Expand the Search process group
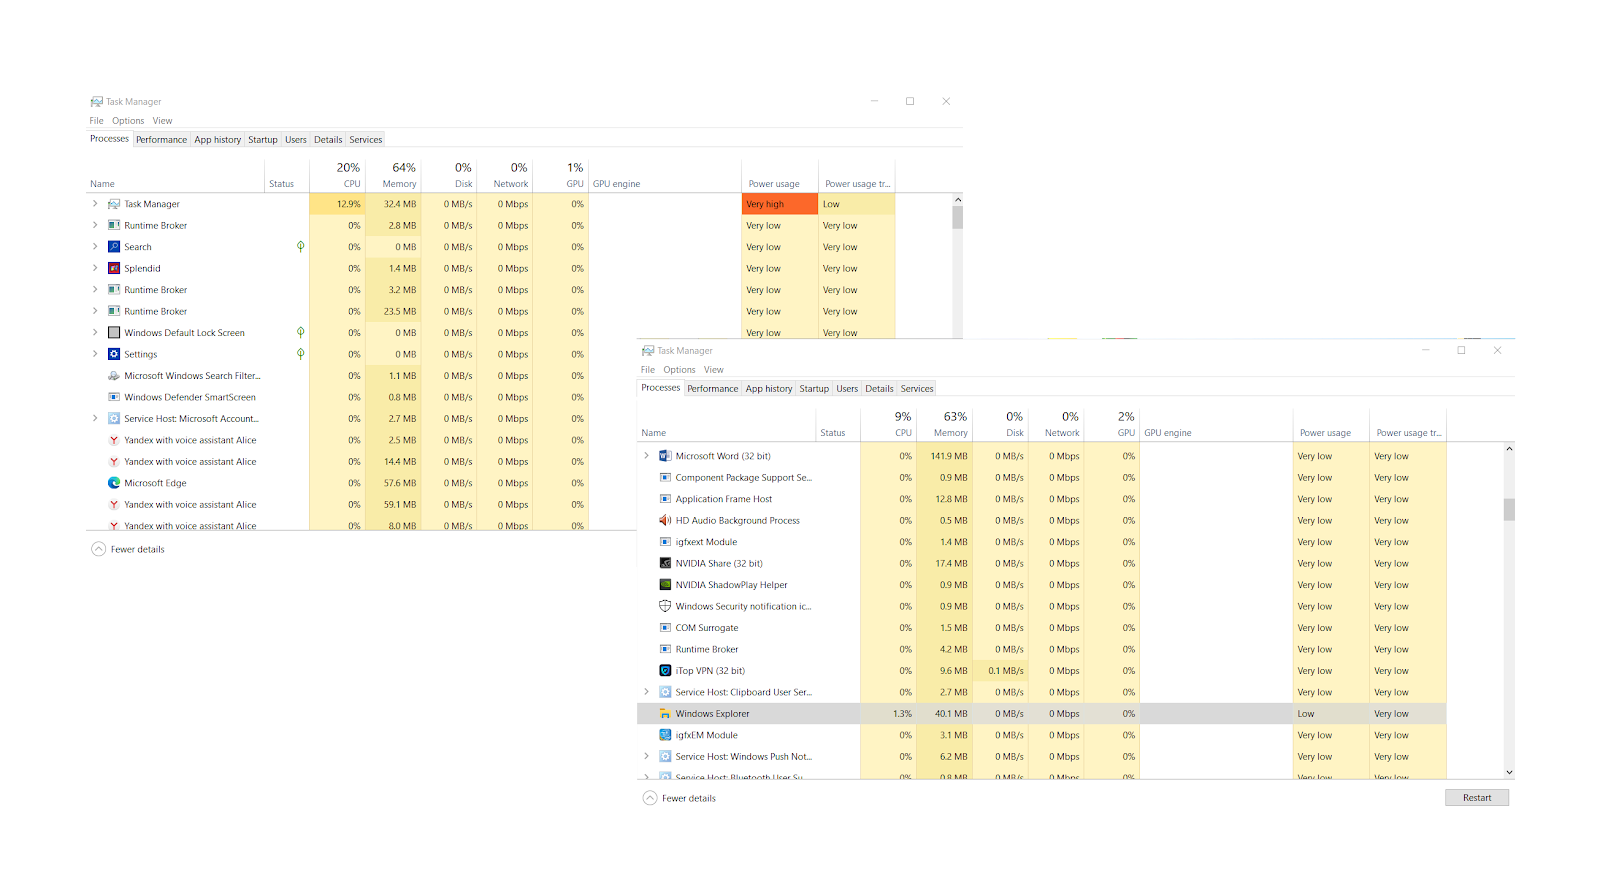The width and height of the screenshot is (1600, 888). click(95, 247)
